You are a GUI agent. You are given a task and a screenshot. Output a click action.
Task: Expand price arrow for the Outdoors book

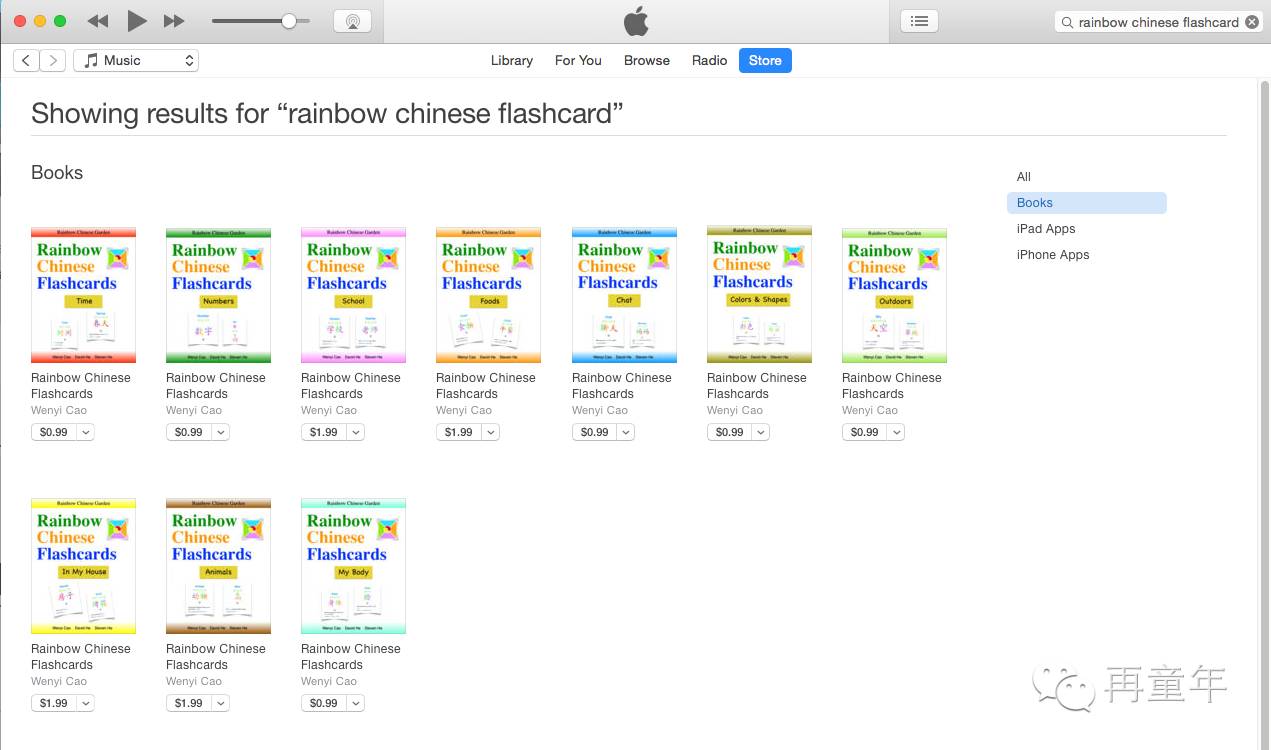(897, 432)
